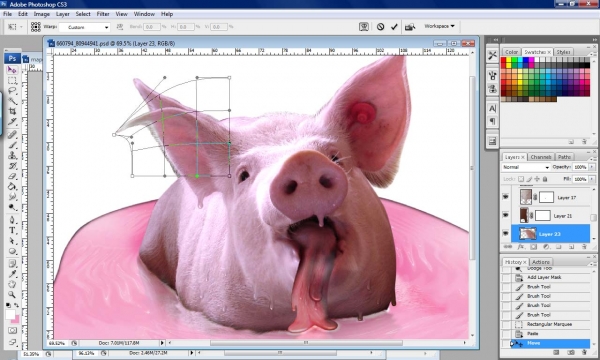Open document status info arrow menu
The image size is (600, 360).
pyautogui.click(x=162, y=343)
